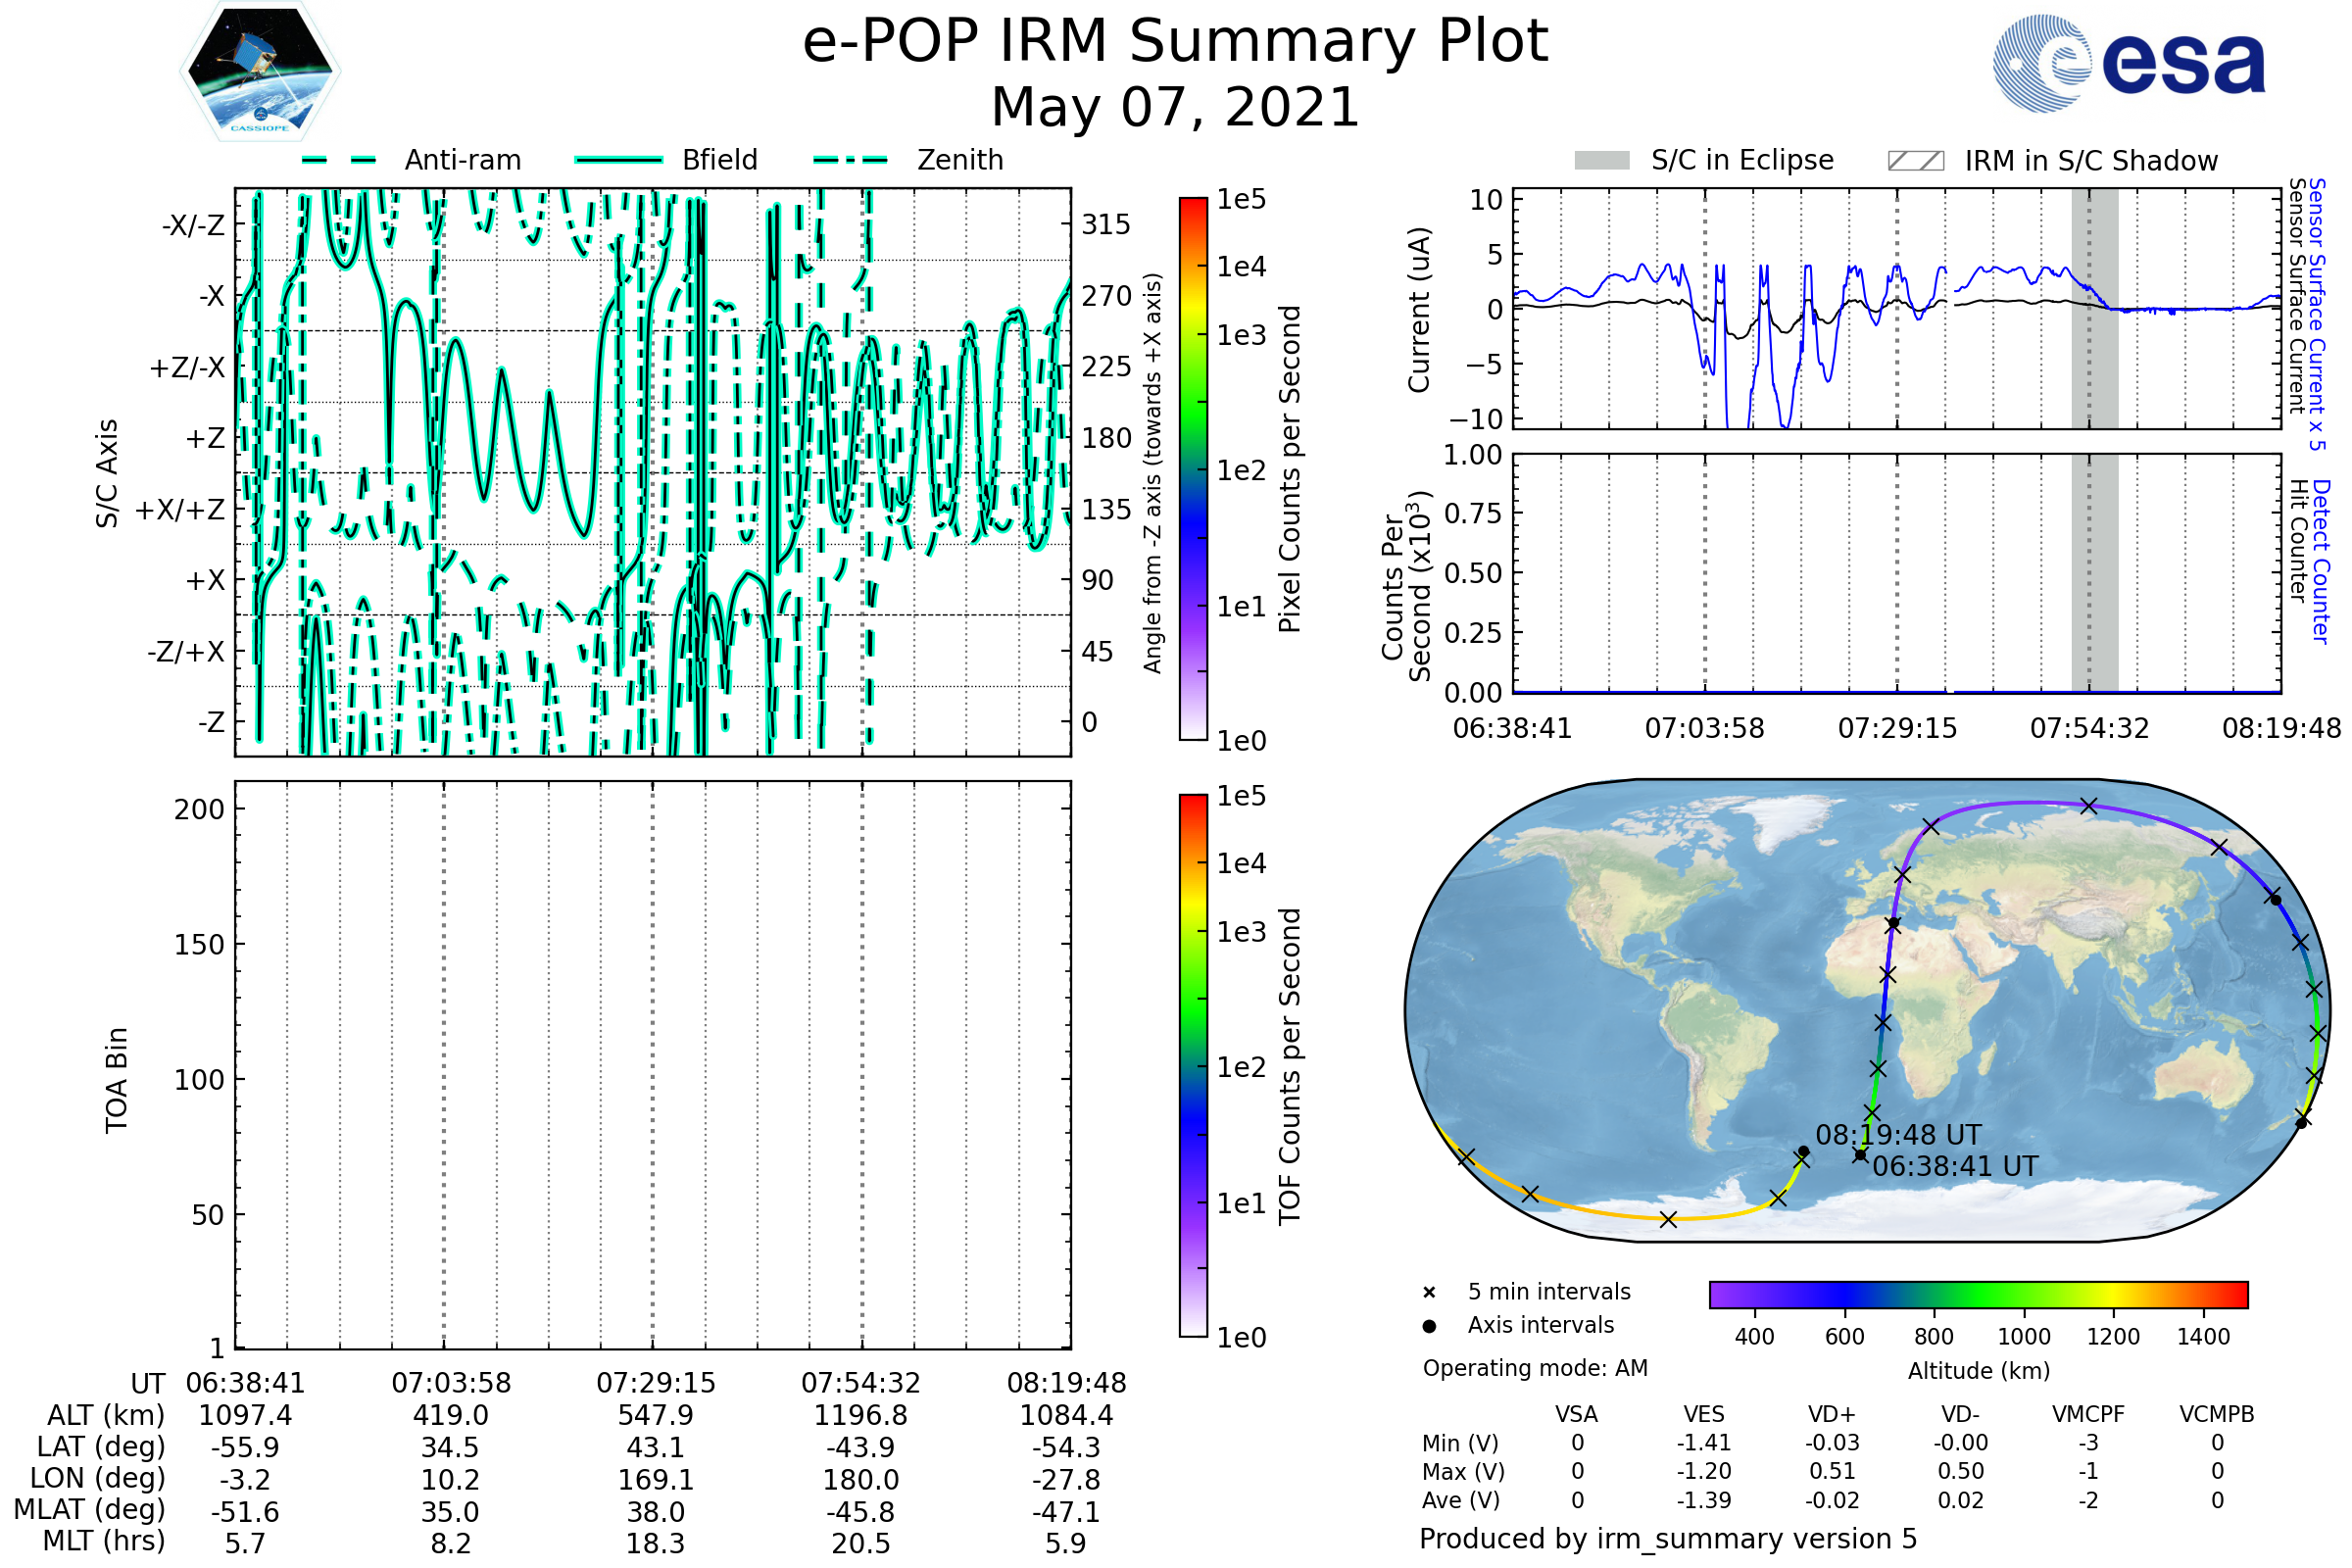Click the CASSIOPE satellite hexagon logo
This screenshot has width=2352, height=1568.
(x=260, y=72)
